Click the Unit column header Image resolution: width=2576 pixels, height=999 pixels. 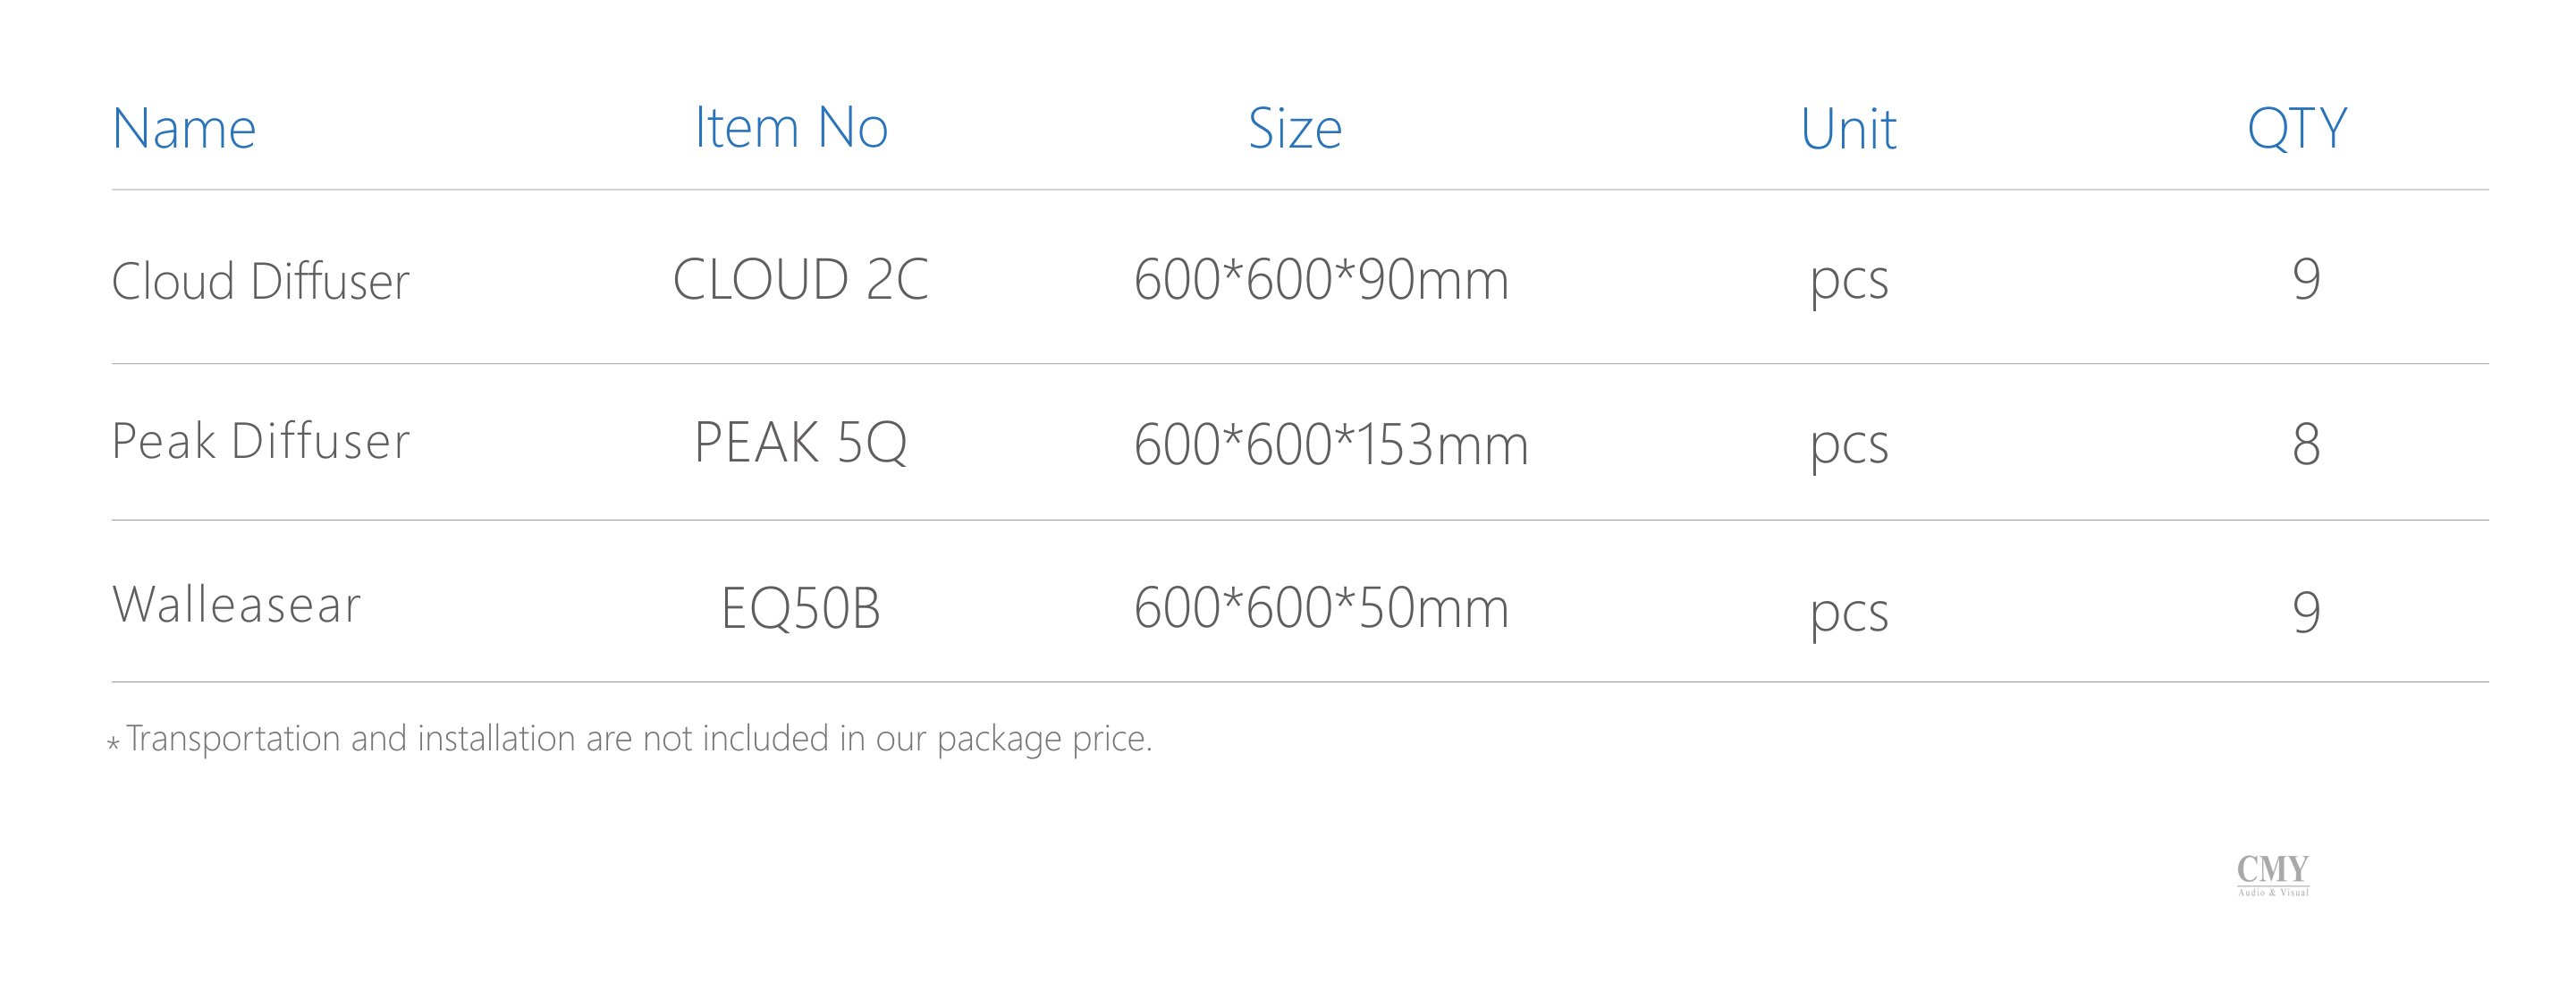(x=1848, y=129)
